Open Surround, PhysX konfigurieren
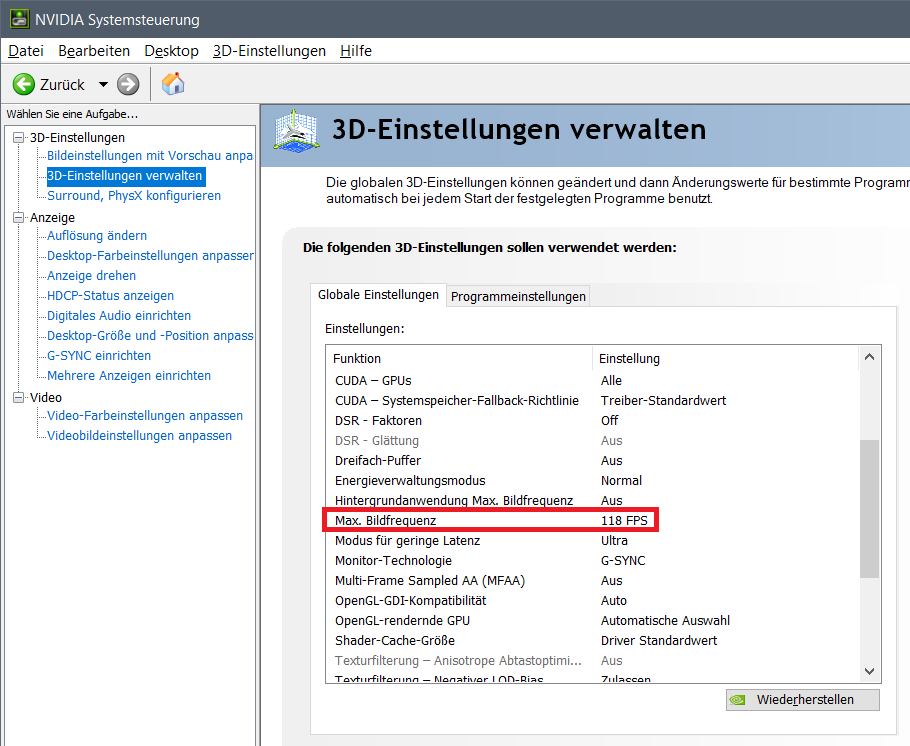The width and height of the screenshot is (910, 746). (134, 196)
